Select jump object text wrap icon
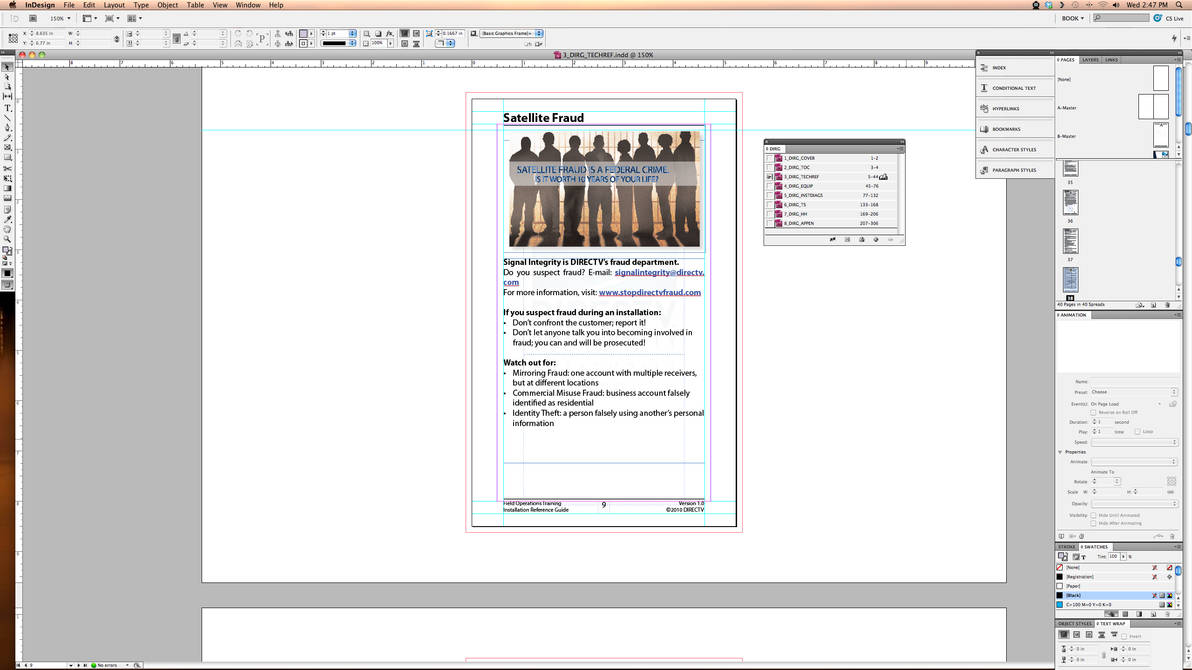 click(x=1102, y=635)
